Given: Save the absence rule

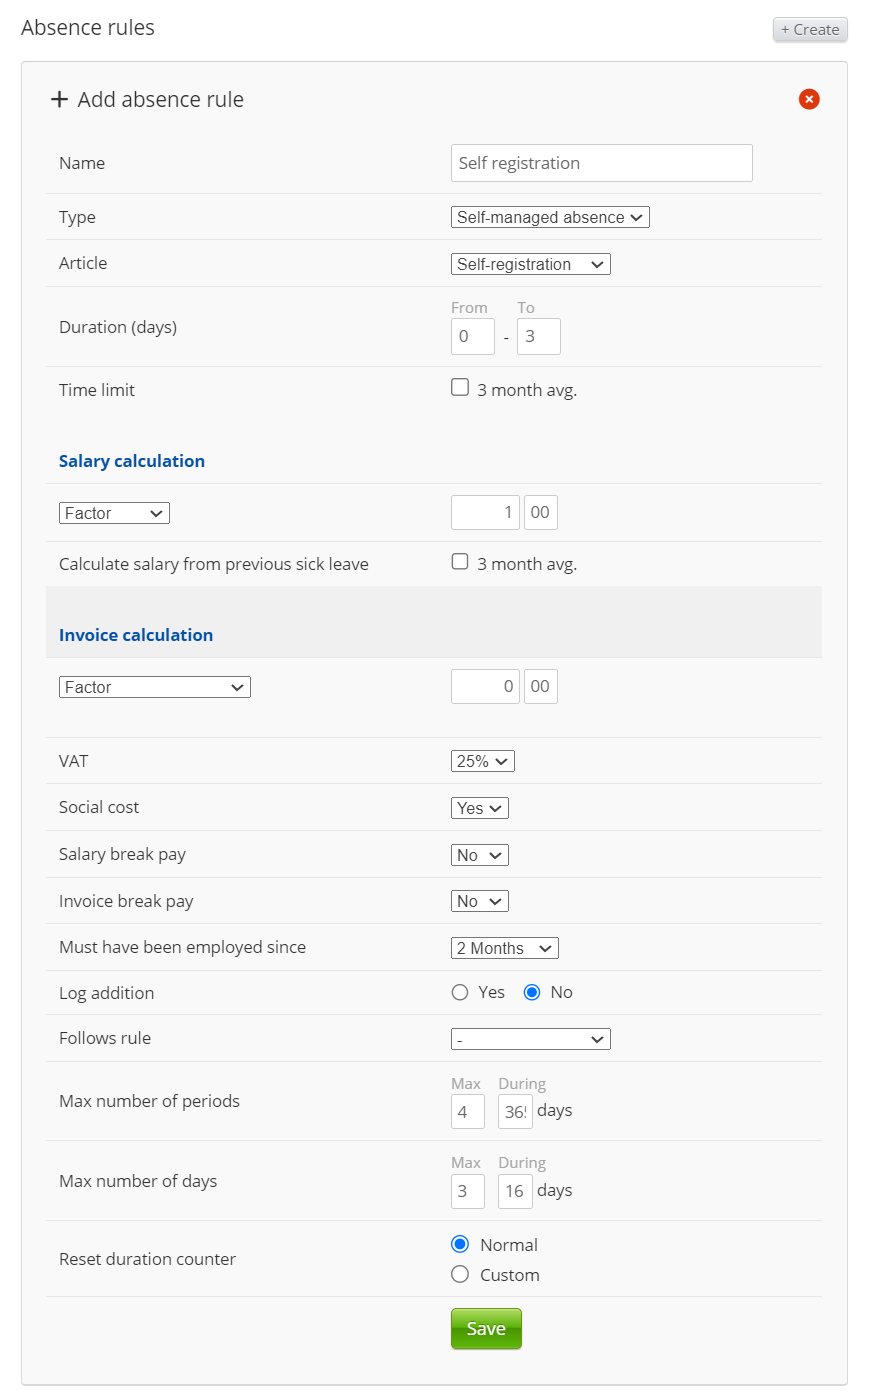Looking at the screenshot, I should click(486, 1329).
